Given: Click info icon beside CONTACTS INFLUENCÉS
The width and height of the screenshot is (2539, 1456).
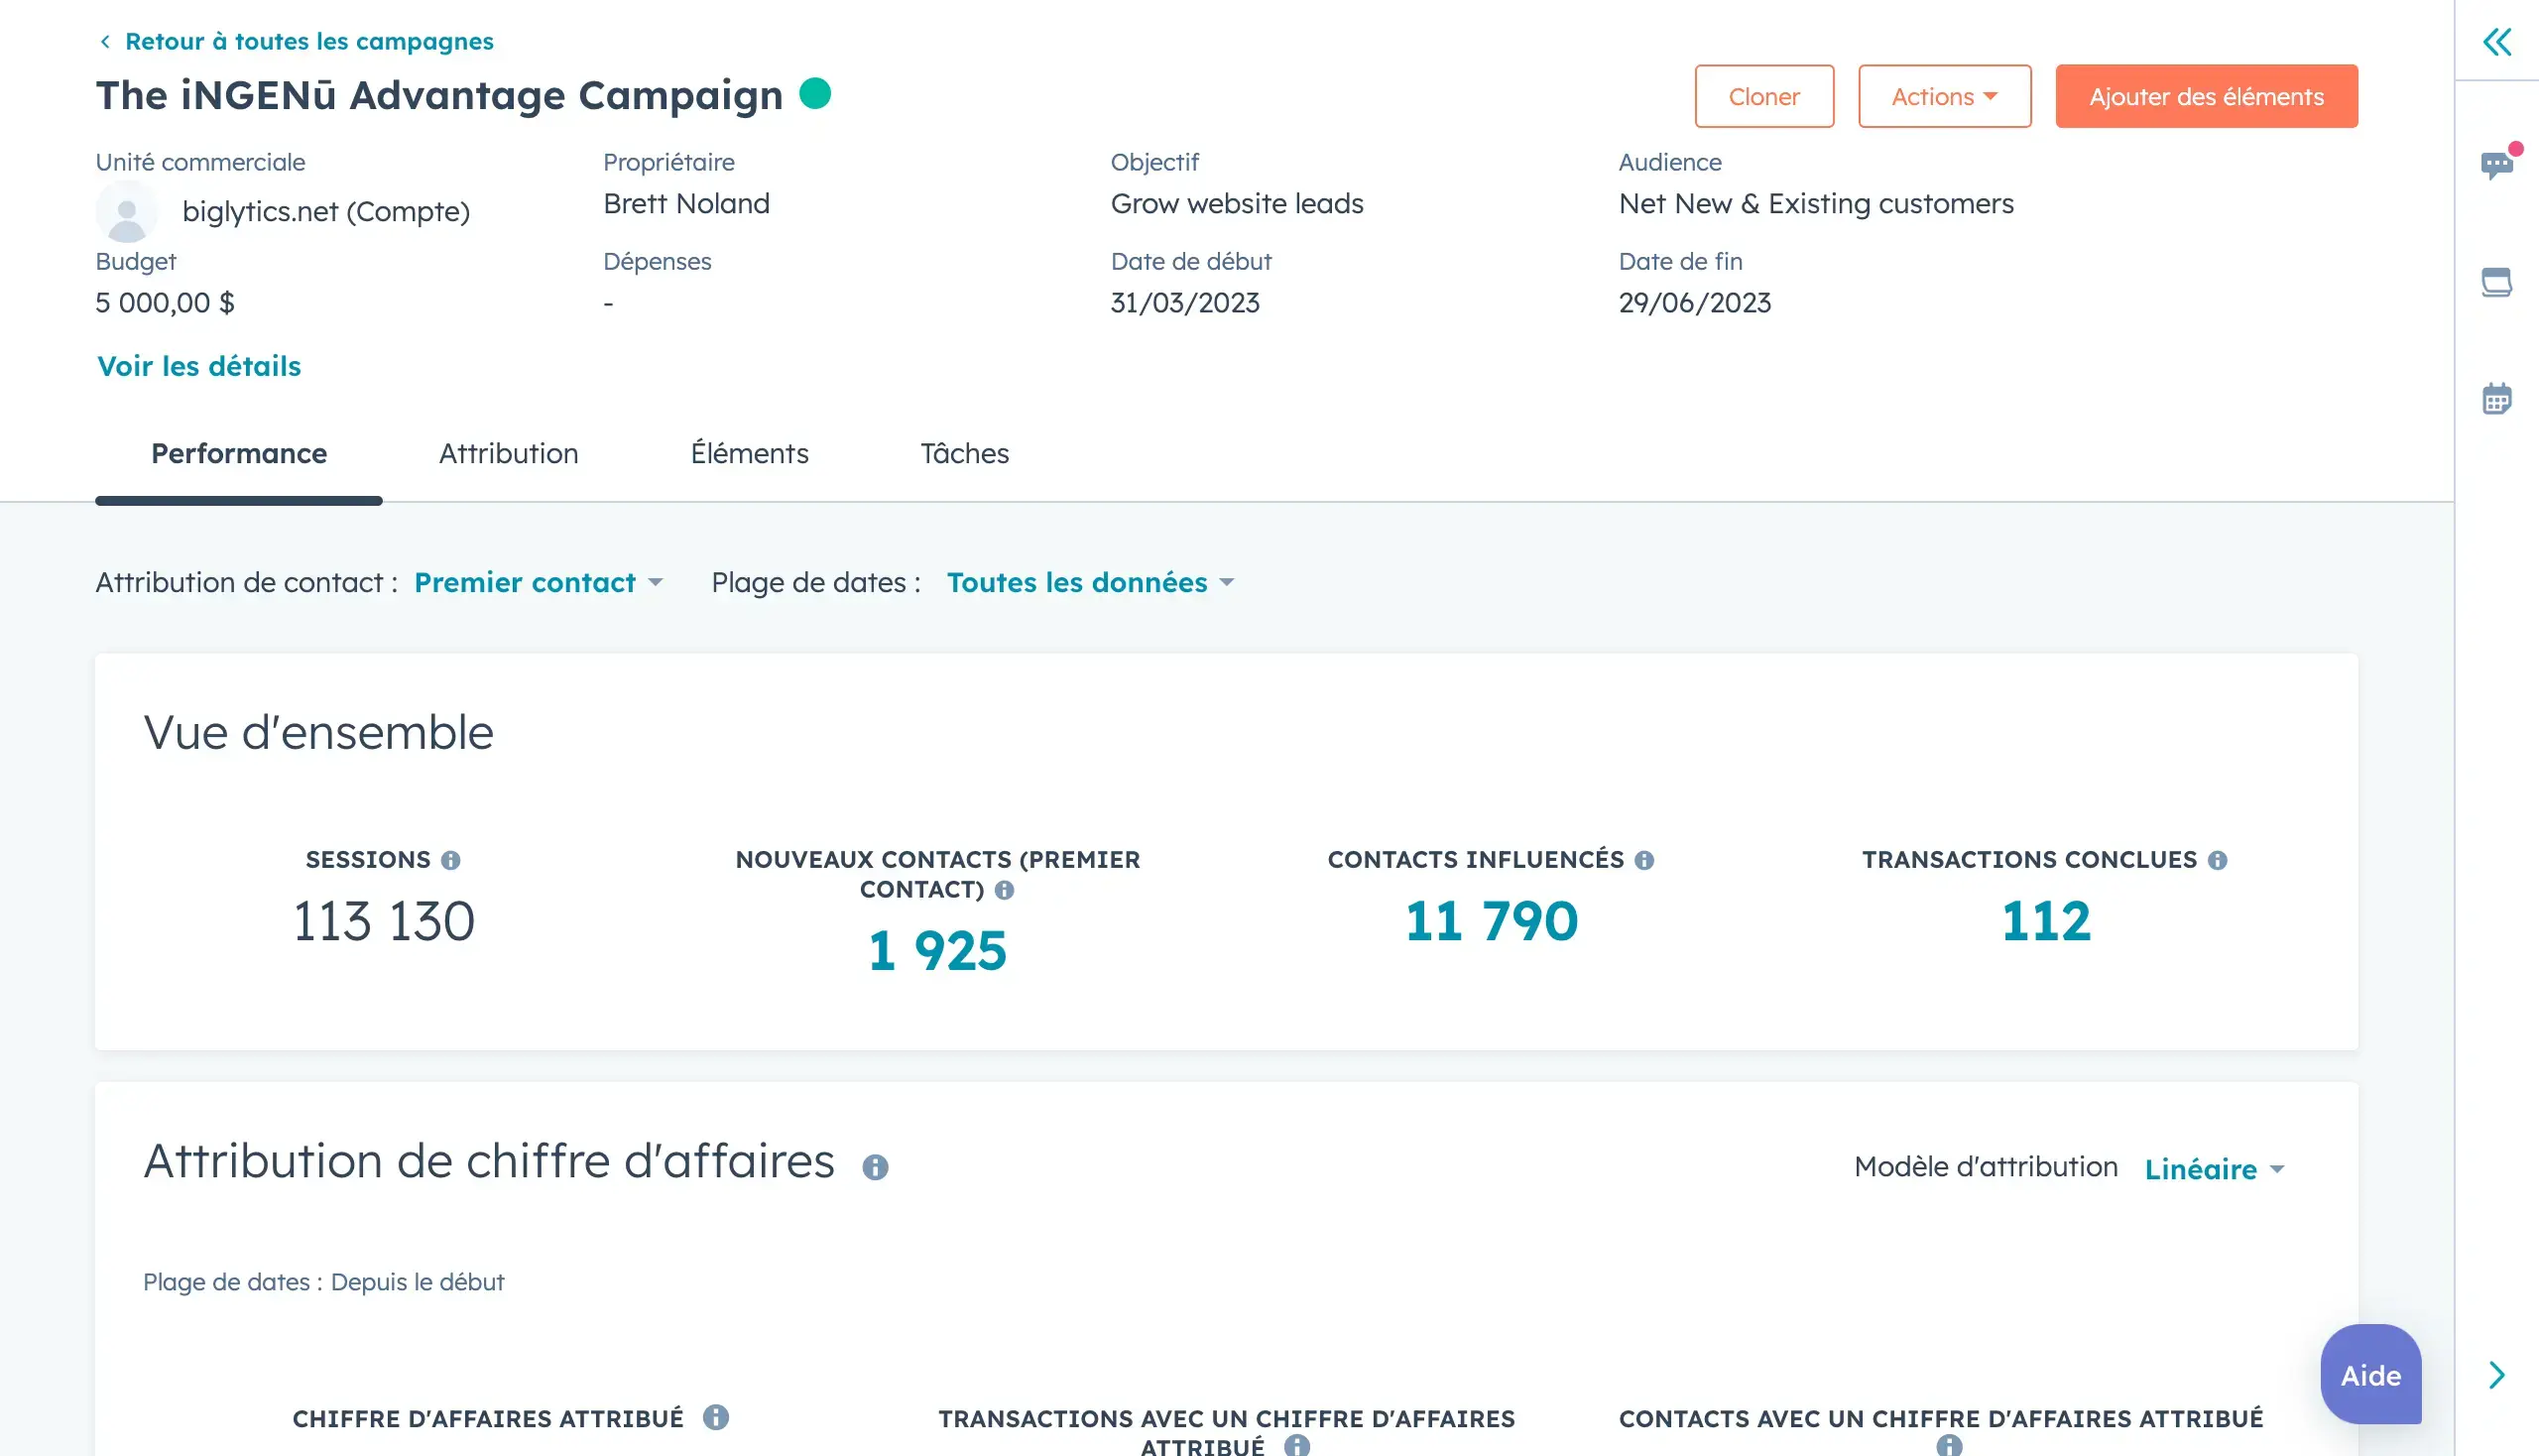Looking at the screenshot, I should coord(1644,860).
